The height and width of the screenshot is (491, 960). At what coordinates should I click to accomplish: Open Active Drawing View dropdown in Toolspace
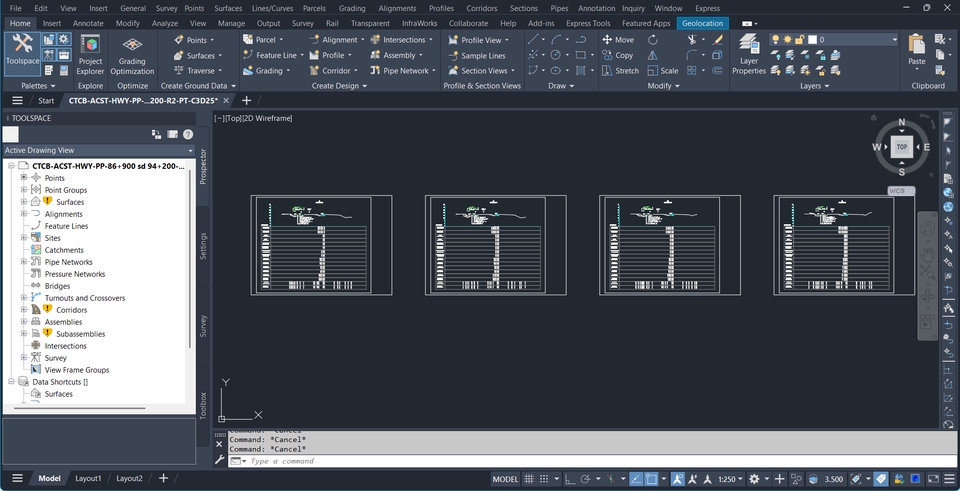[97, 150]
